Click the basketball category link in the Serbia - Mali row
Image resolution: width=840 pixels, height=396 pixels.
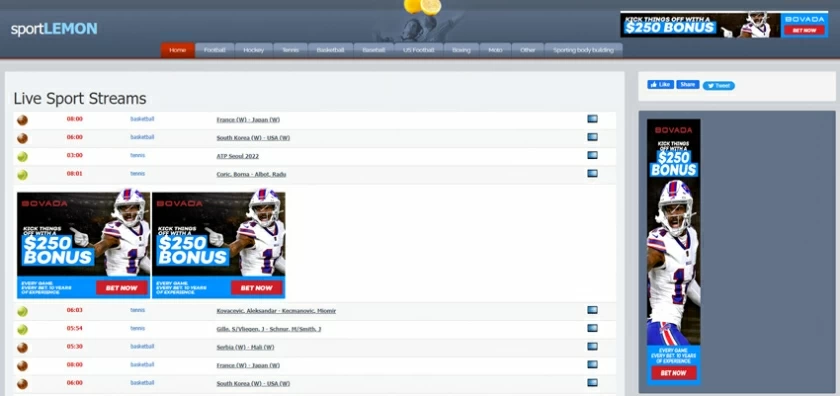click(142, 346)
